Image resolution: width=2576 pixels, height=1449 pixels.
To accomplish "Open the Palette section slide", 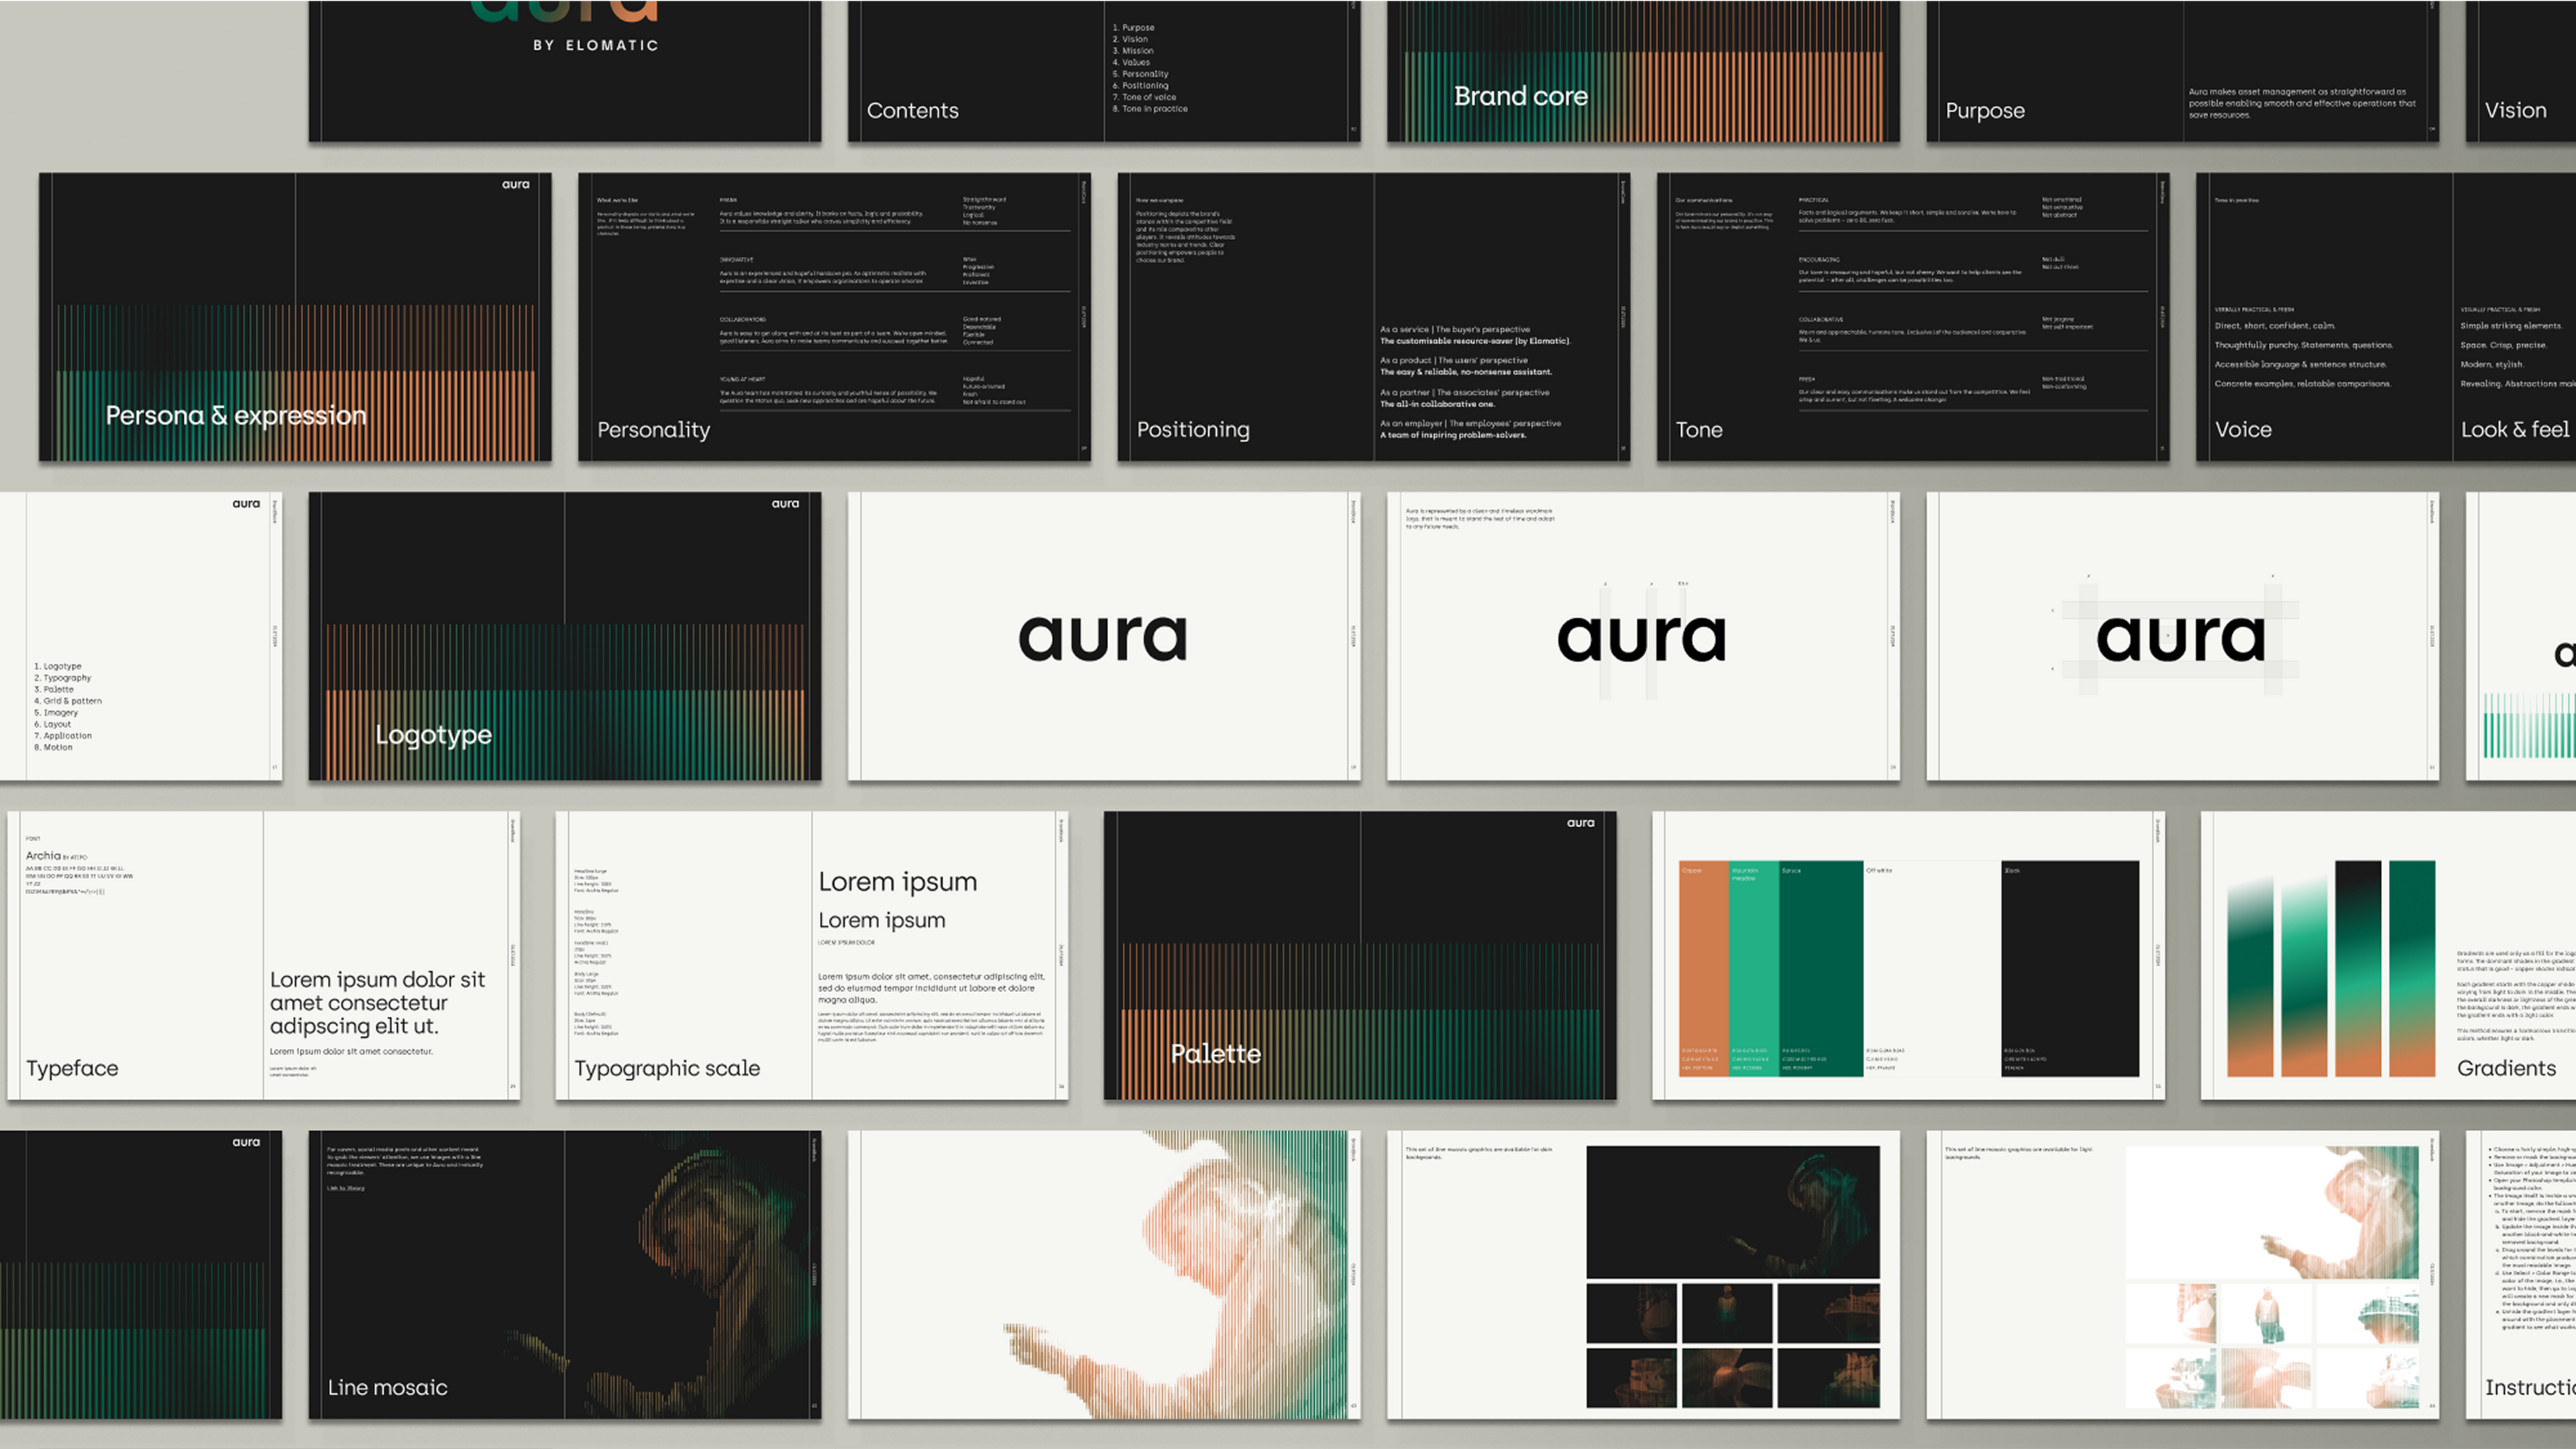I will tap(1360, 955).
